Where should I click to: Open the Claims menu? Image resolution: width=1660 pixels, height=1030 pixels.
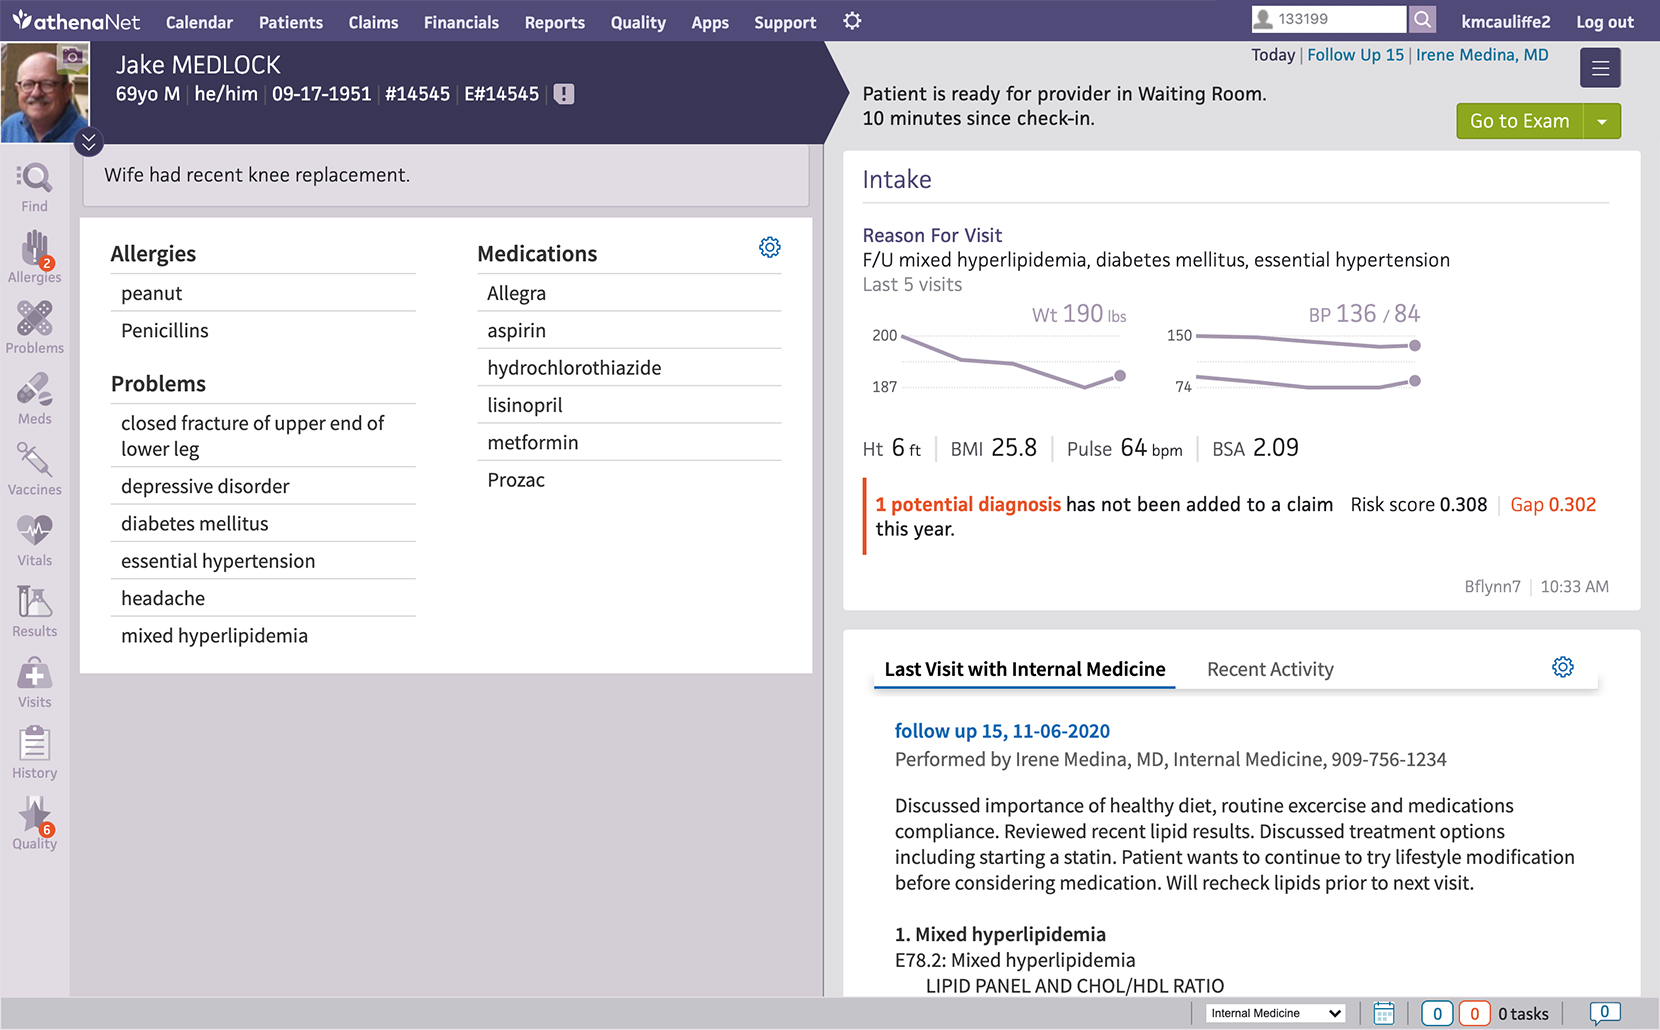point(373,22)
